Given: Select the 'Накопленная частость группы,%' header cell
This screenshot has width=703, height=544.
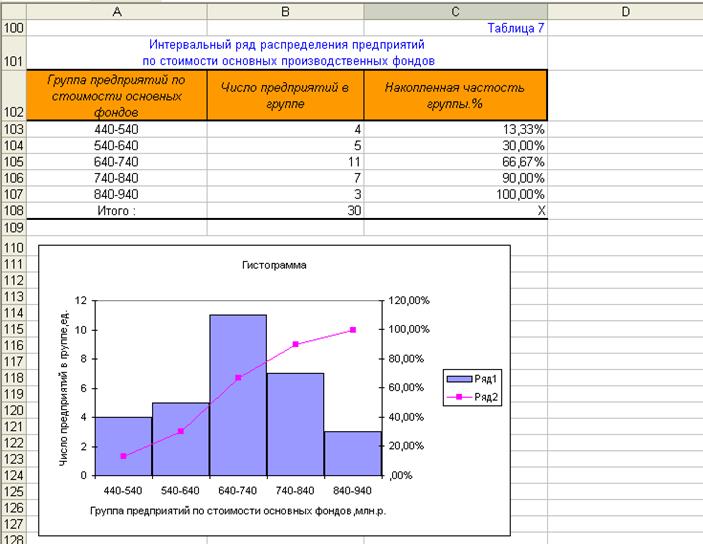Looking at the screenshot, I should tap(455, 95).
